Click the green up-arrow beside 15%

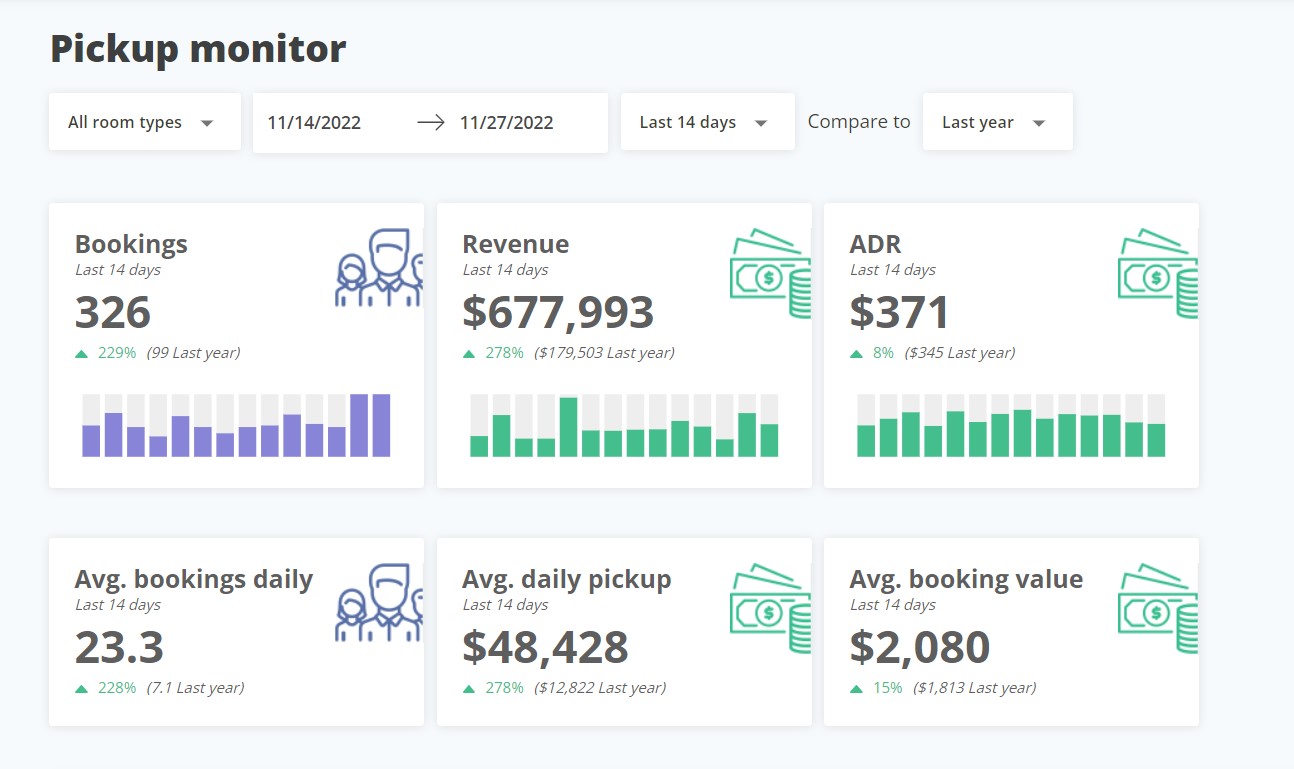[856, 687]
